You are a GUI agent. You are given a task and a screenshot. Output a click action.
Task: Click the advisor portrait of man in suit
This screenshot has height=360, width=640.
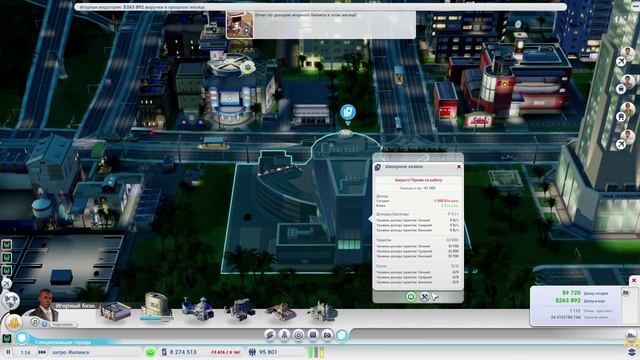(44, 305)
